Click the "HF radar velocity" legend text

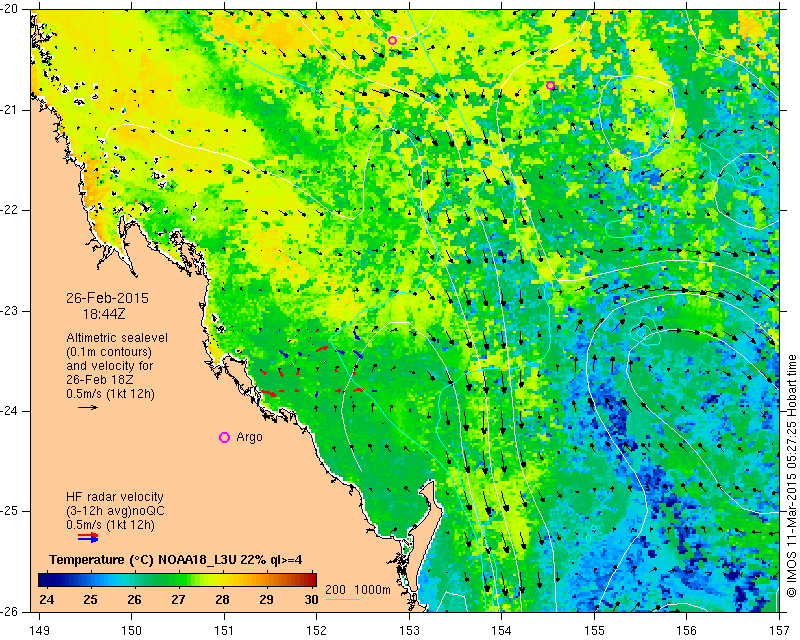pyautogui.click(x=115, y=497)
